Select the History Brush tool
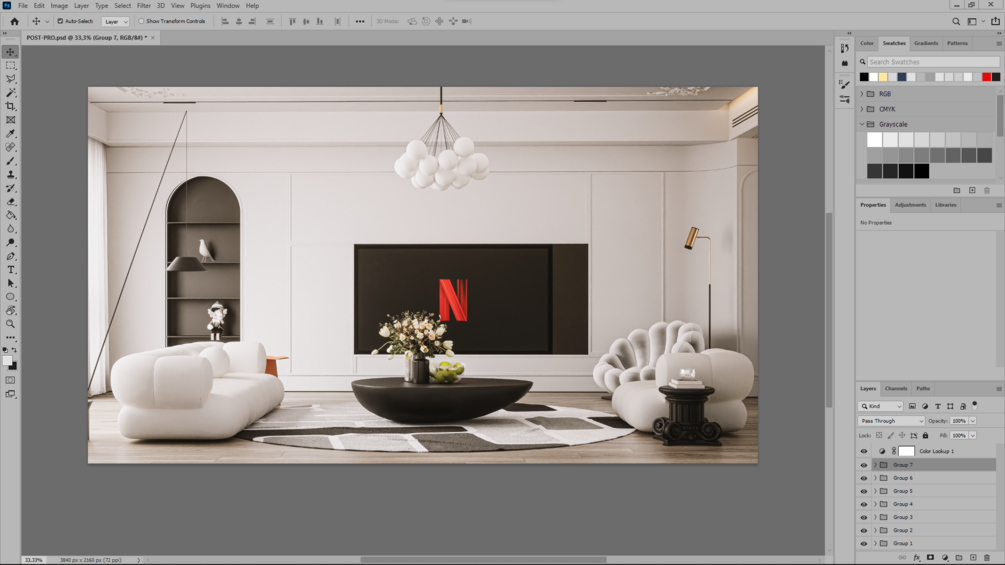The image size is (1005, 565). pyautogui.click(x=10, y=188)
